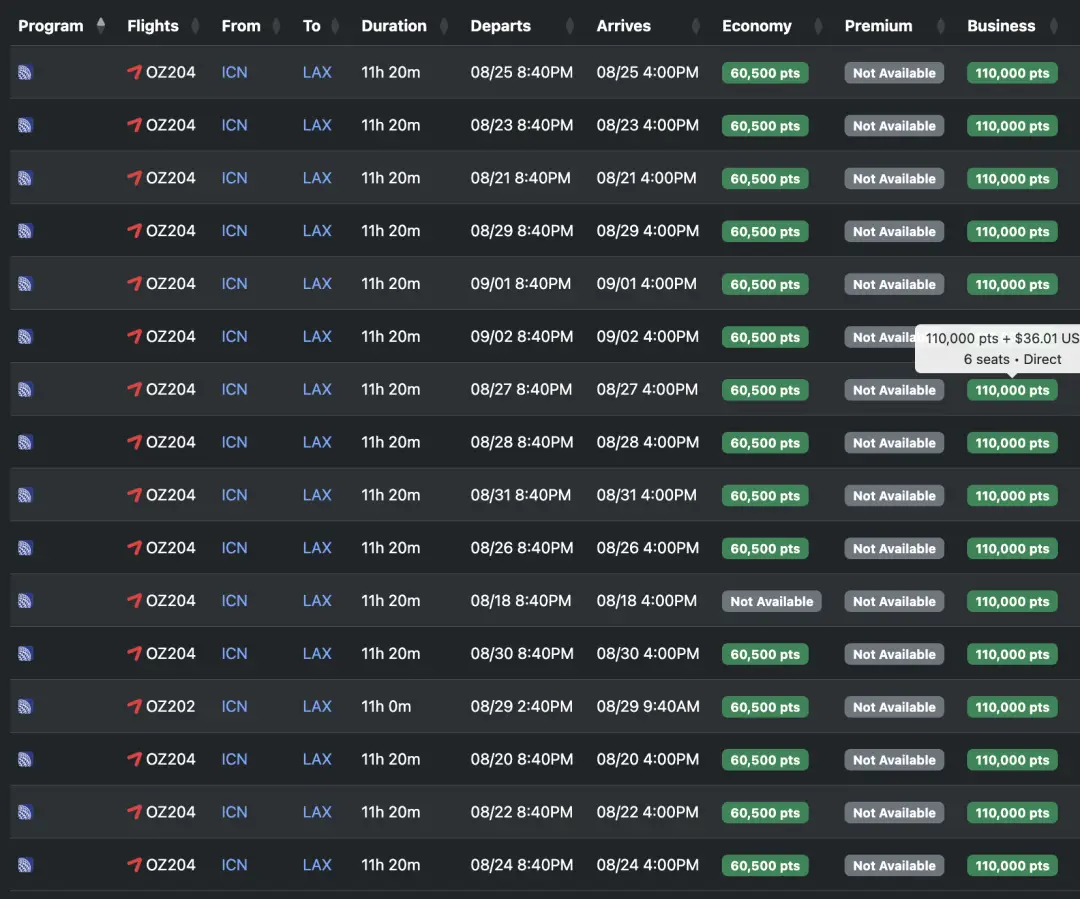This screenshot has height=899, width=1080.
Task: Click the Business column header
Action: [1001, 26]
